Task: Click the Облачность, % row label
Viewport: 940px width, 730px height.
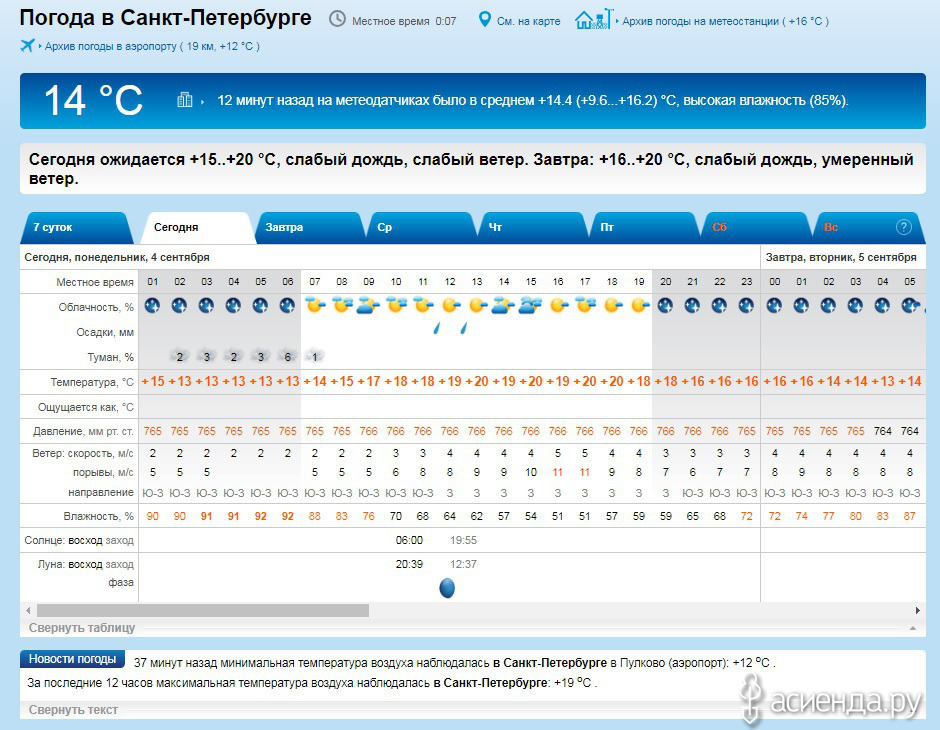Action: (x=96, y=307)
